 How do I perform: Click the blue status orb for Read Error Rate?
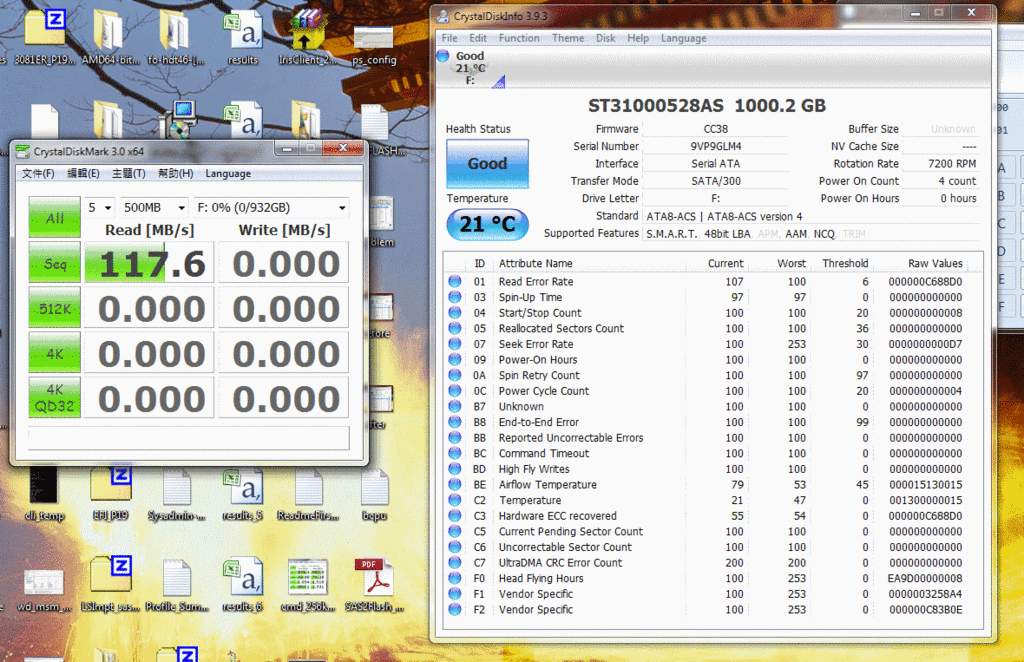(x=455, y=282)
